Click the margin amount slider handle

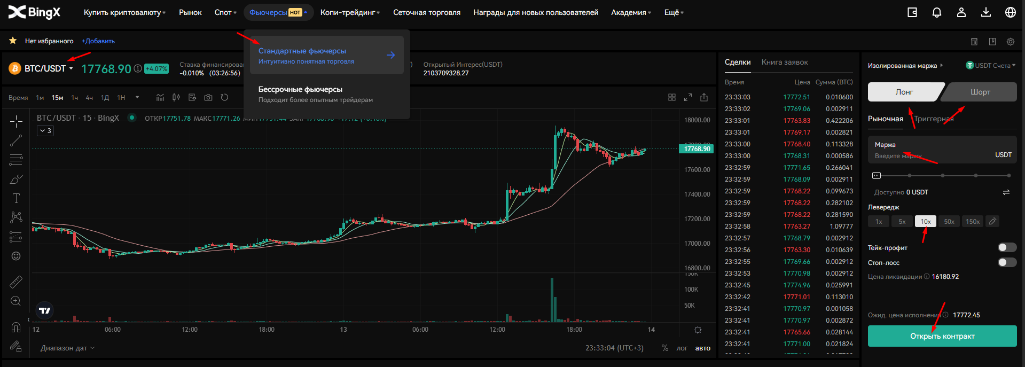click(x=876, y=175)
